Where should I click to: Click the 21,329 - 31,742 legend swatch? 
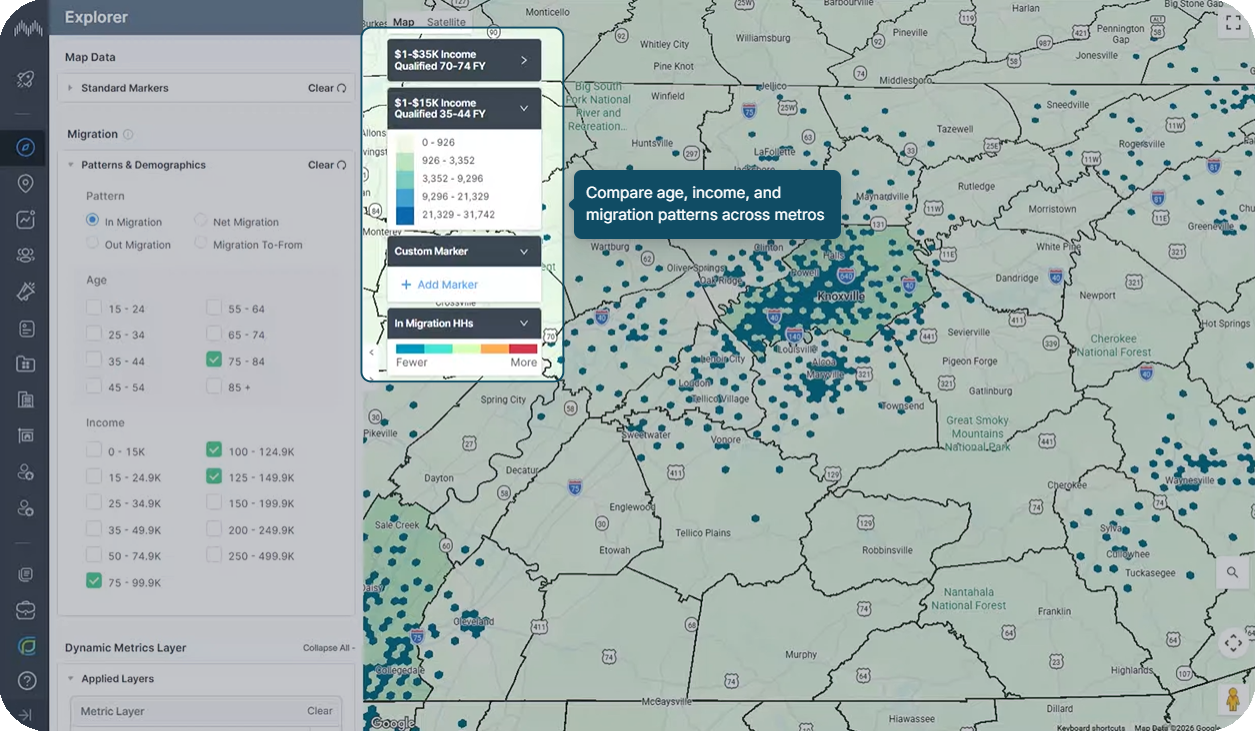tap(404, 215)
